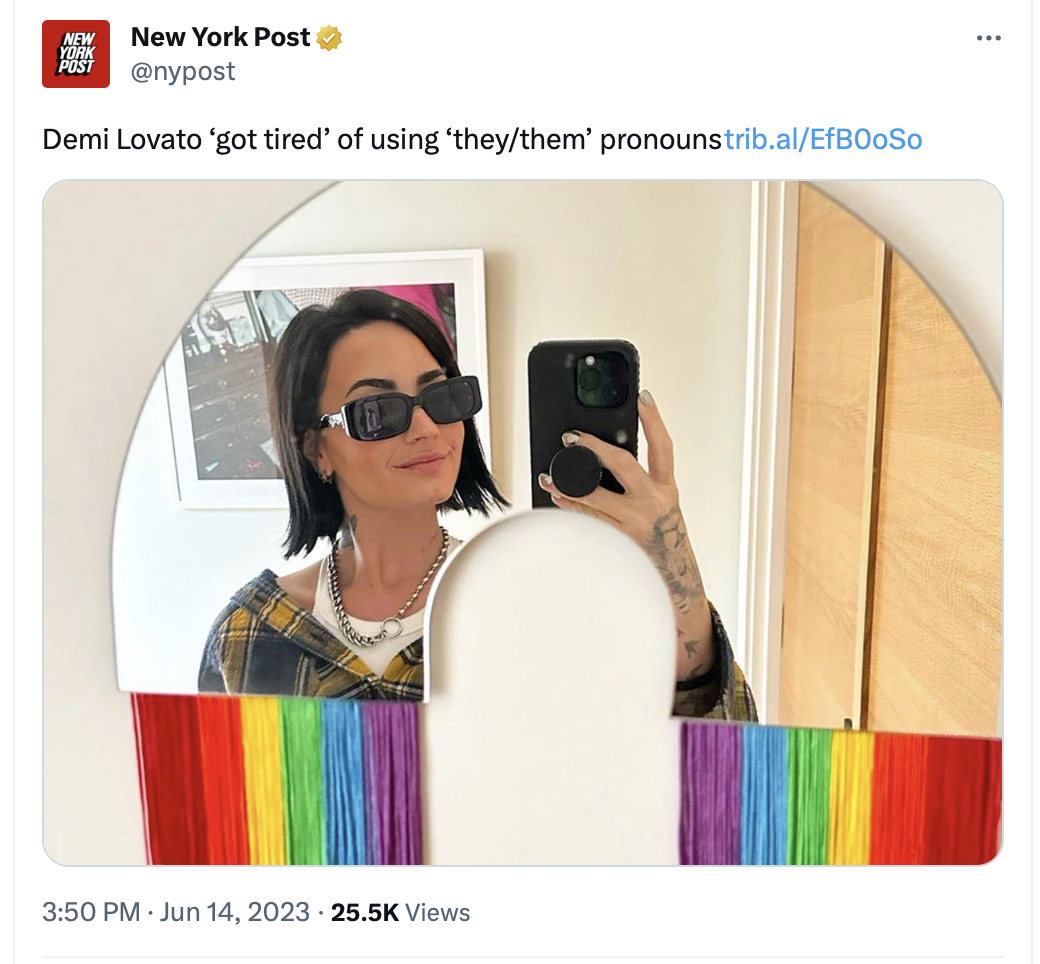Open the New York Post profile avatar
The image size is (1040, 964).
click(x=76, y=54)
